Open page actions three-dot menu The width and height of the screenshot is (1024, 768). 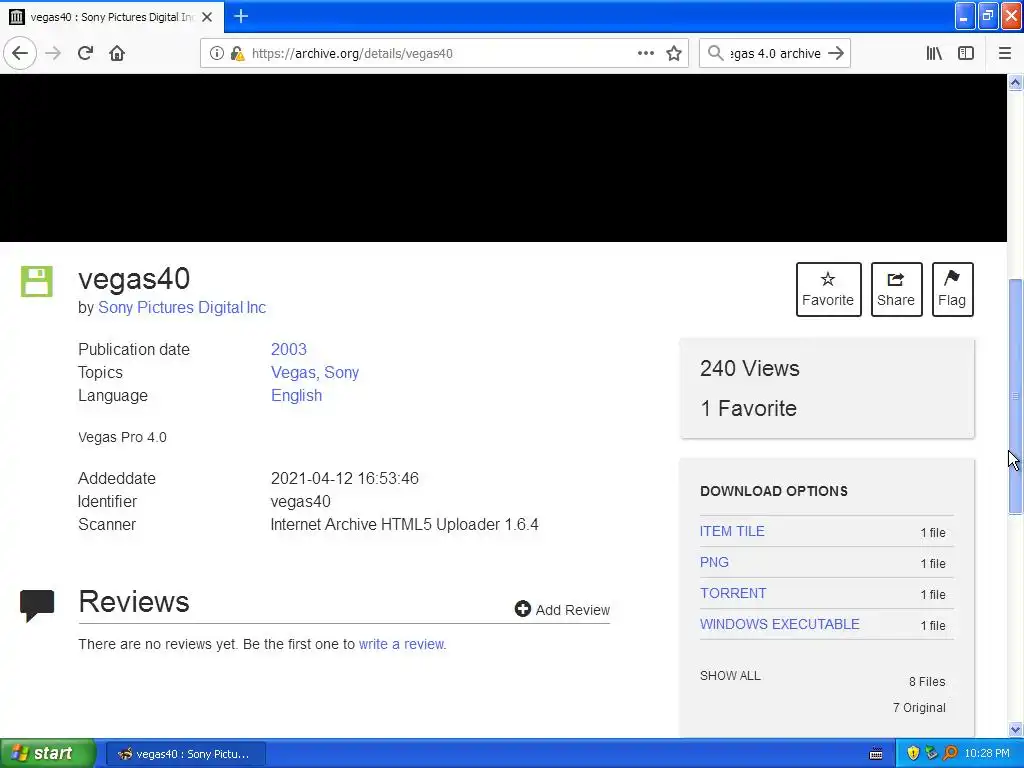645,54
